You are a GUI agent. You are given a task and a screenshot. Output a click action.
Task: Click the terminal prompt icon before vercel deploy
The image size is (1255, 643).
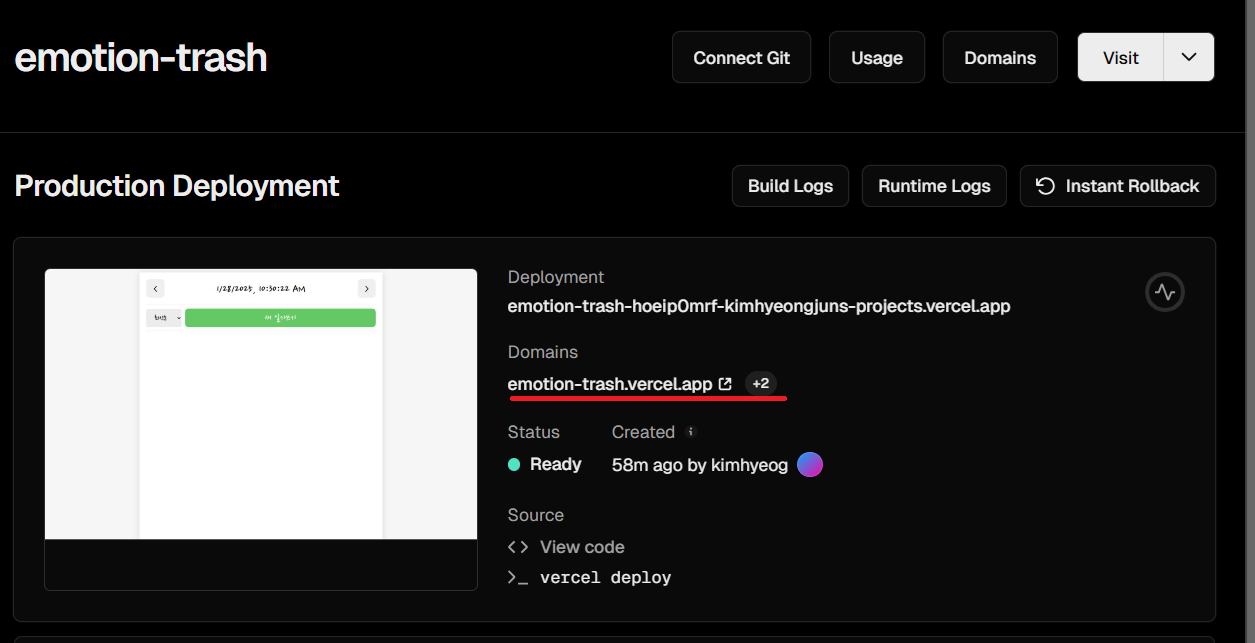518,578
